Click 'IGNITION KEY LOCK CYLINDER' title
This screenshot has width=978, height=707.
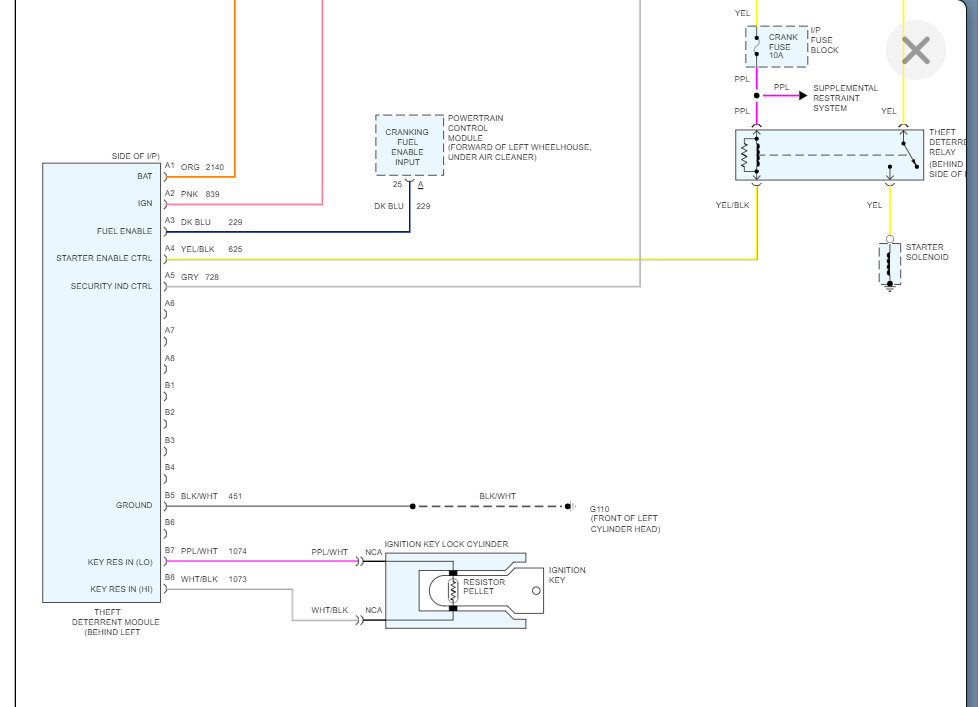446,544
